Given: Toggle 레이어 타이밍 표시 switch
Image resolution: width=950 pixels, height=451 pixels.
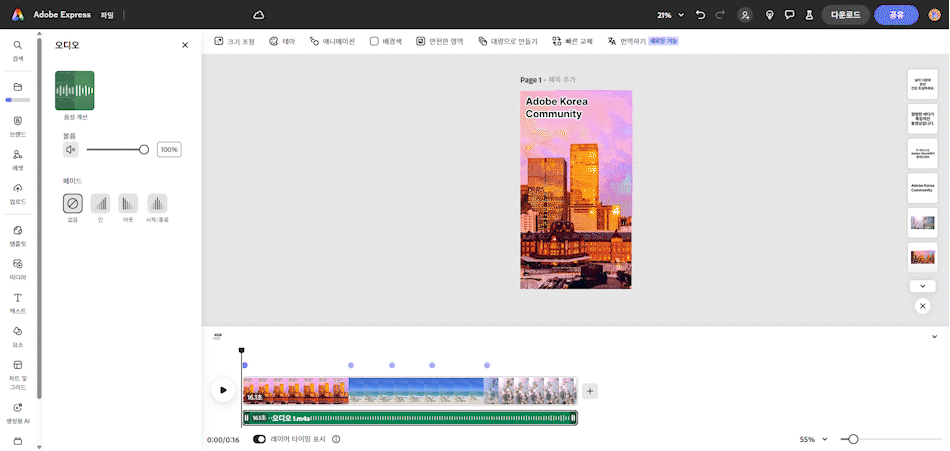Looking at the screenshot, I should [259, 439].
